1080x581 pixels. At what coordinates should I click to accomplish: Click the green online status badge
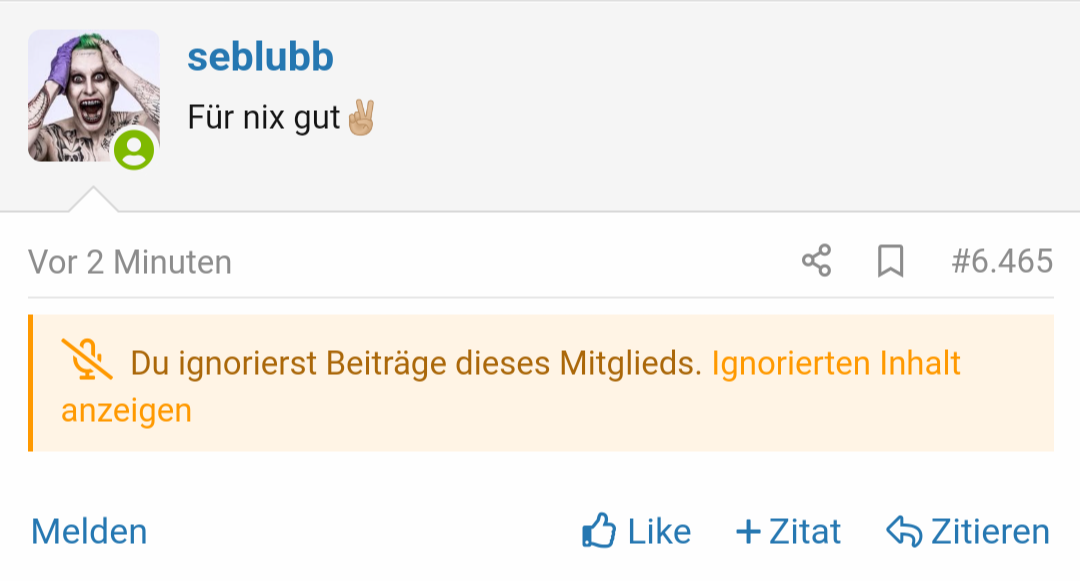click(134, 150)
